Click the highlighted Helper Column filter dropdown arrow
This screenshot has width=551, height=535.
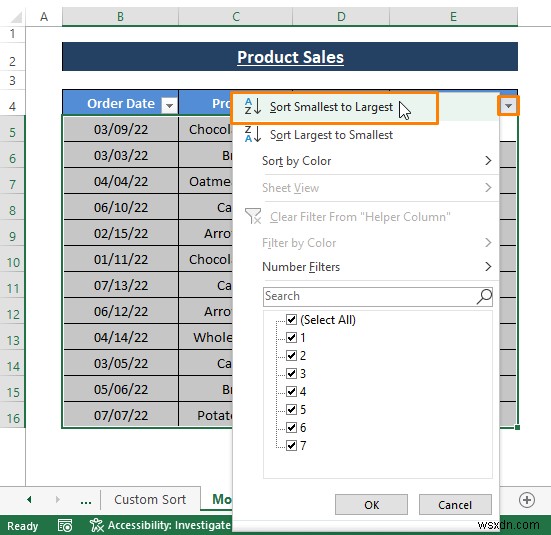508,105
